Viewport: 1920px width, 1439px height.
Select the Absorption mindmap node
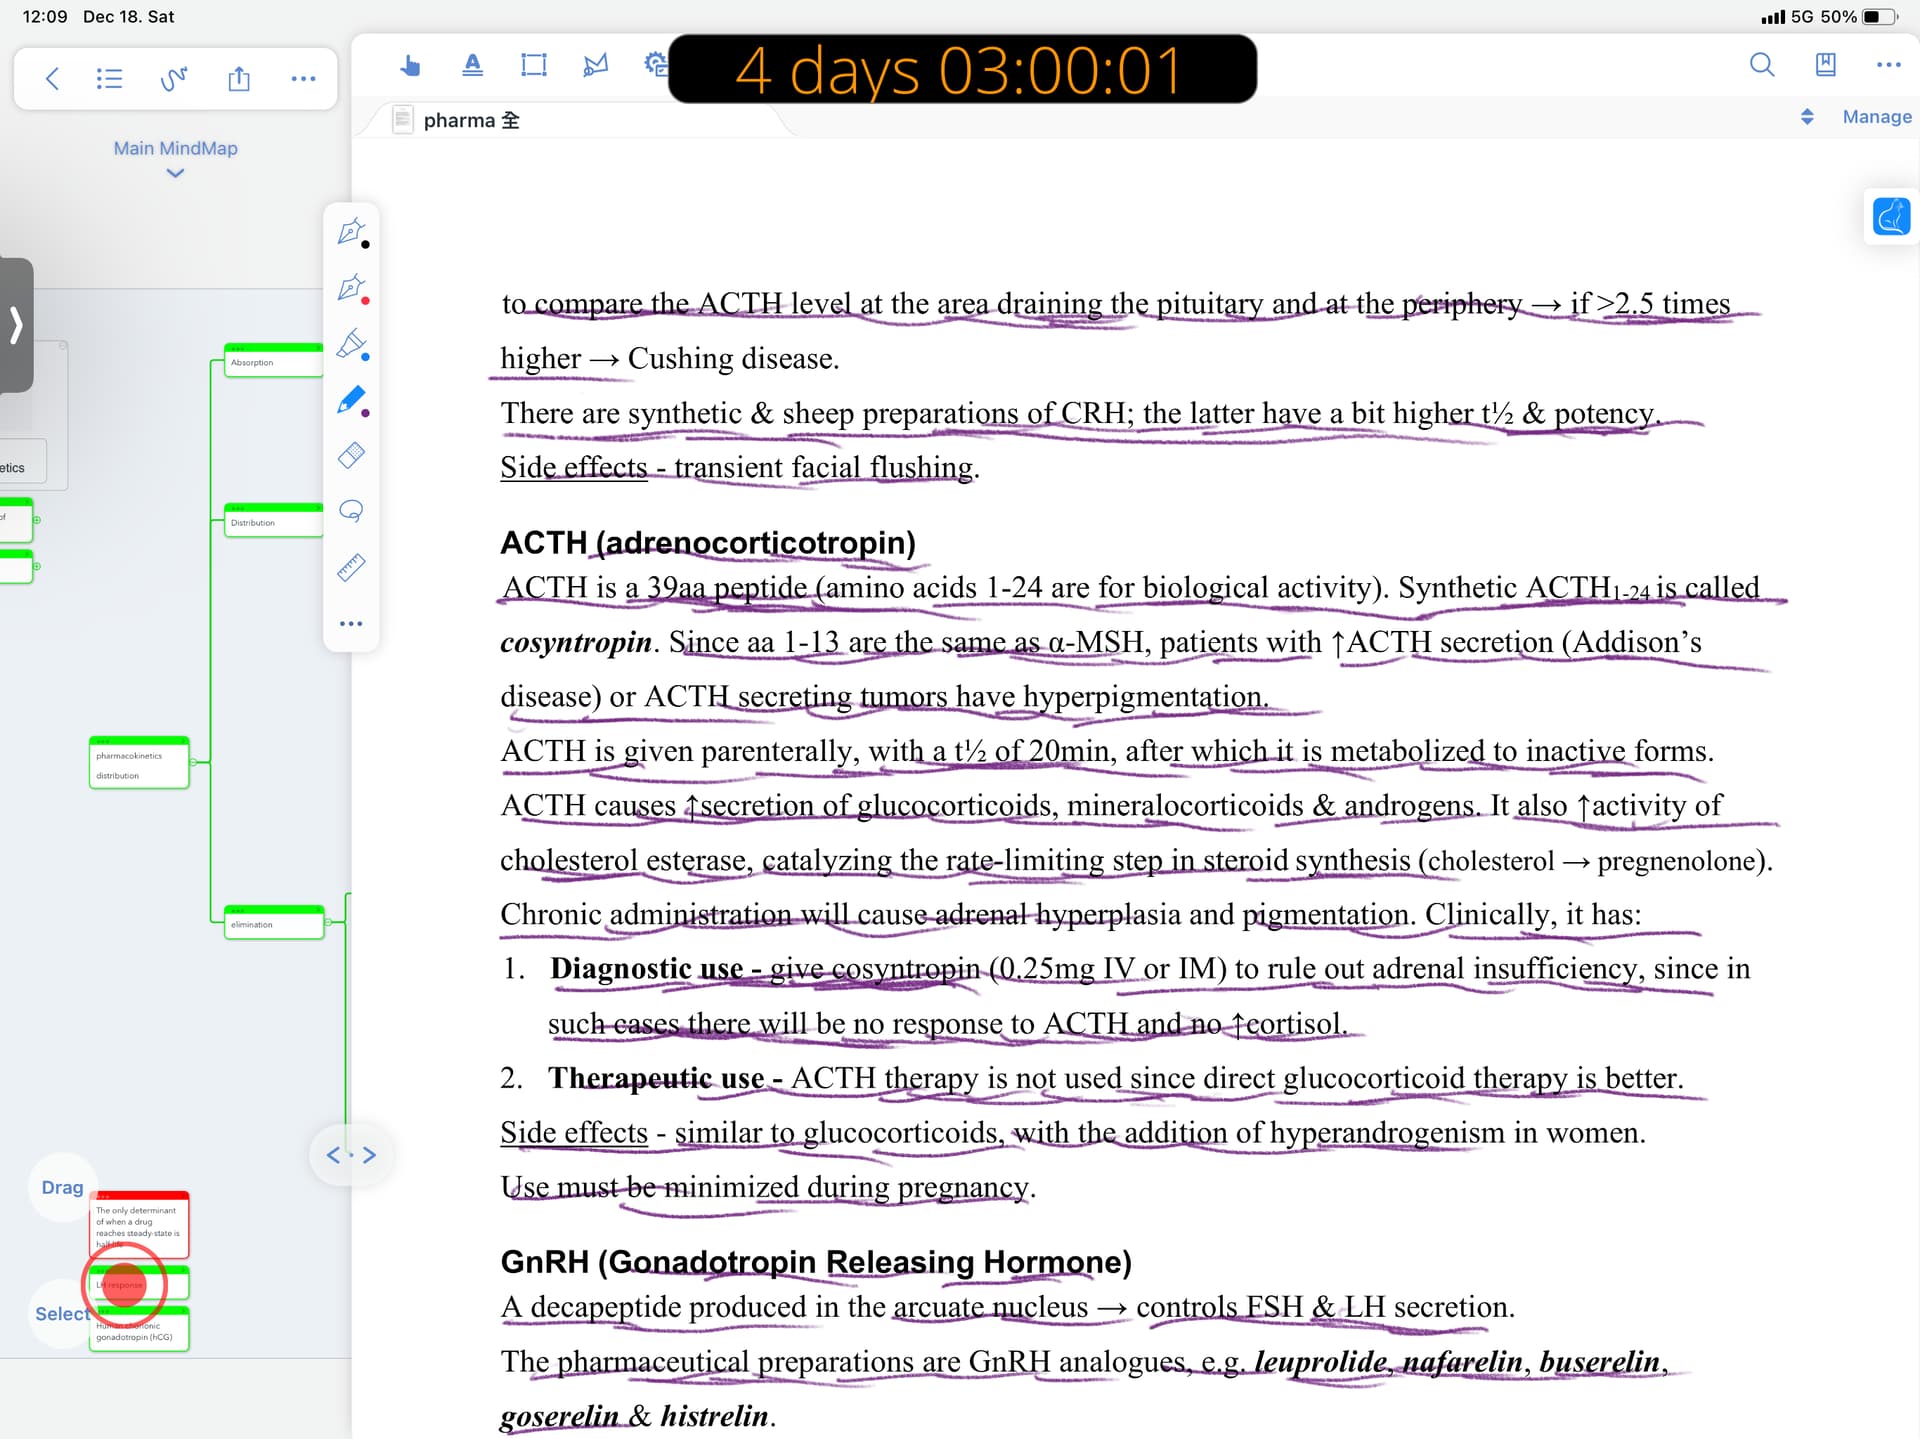274,360
